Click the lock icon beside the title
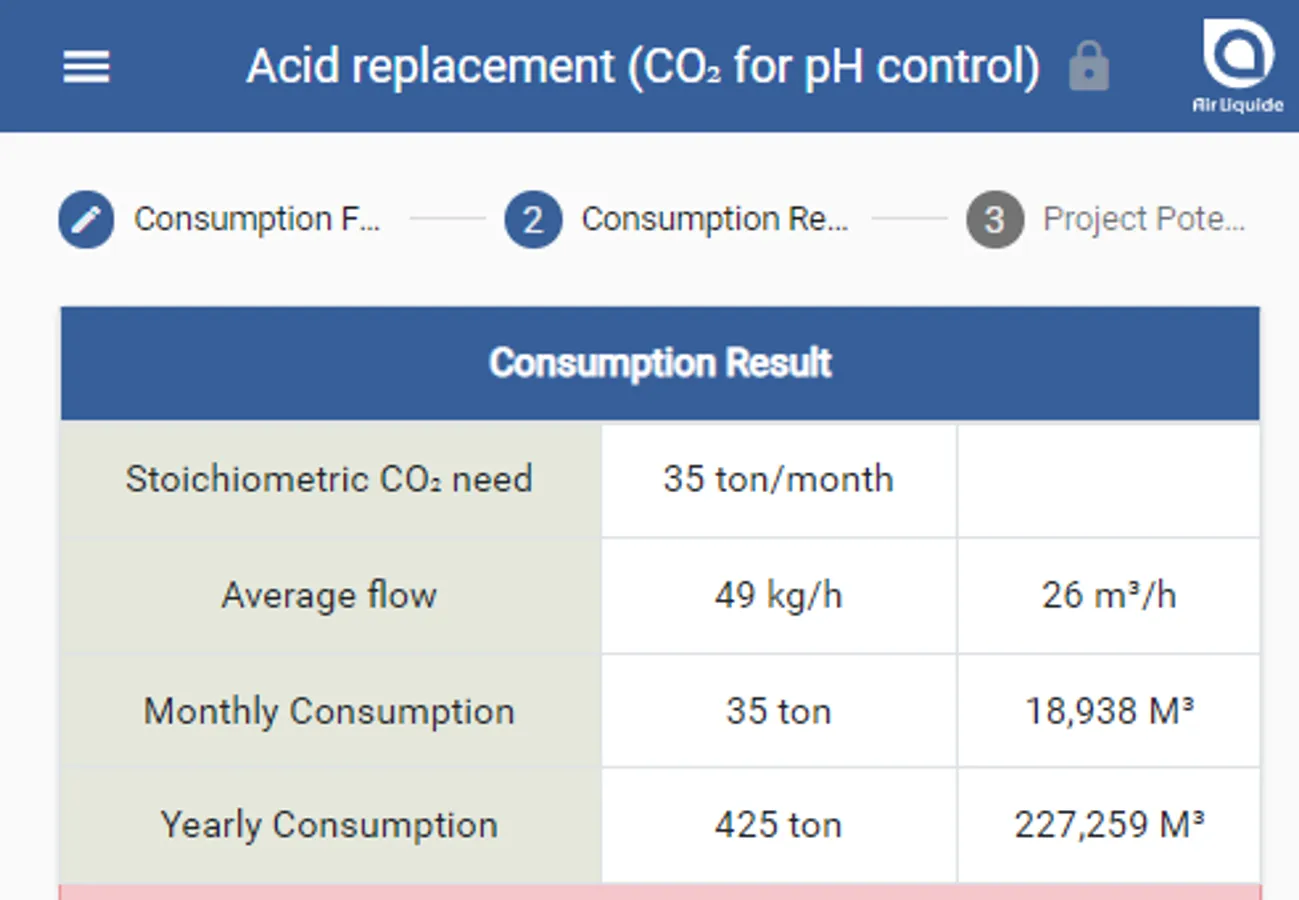This screenshot has height=900, width=1299. tap(1088, 67)
